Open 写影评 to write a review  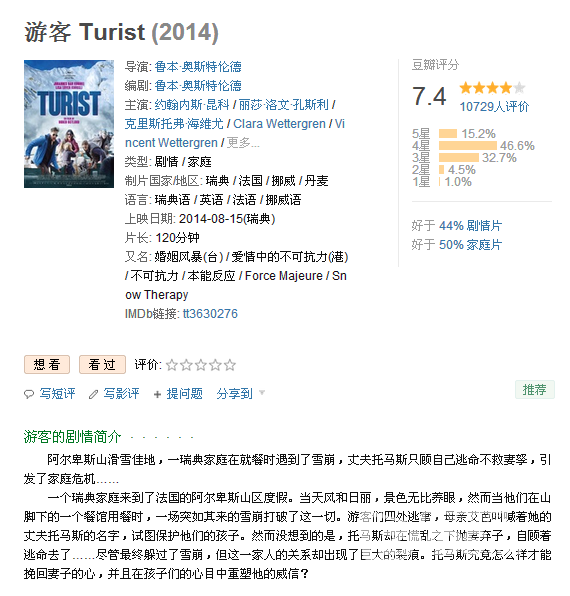coord(121,394)
